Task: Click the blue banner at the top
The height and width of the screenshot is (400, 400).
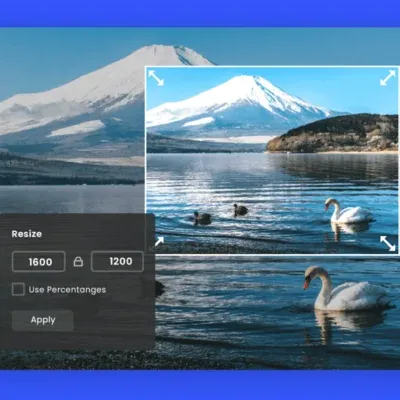Action: coord(200,13)
